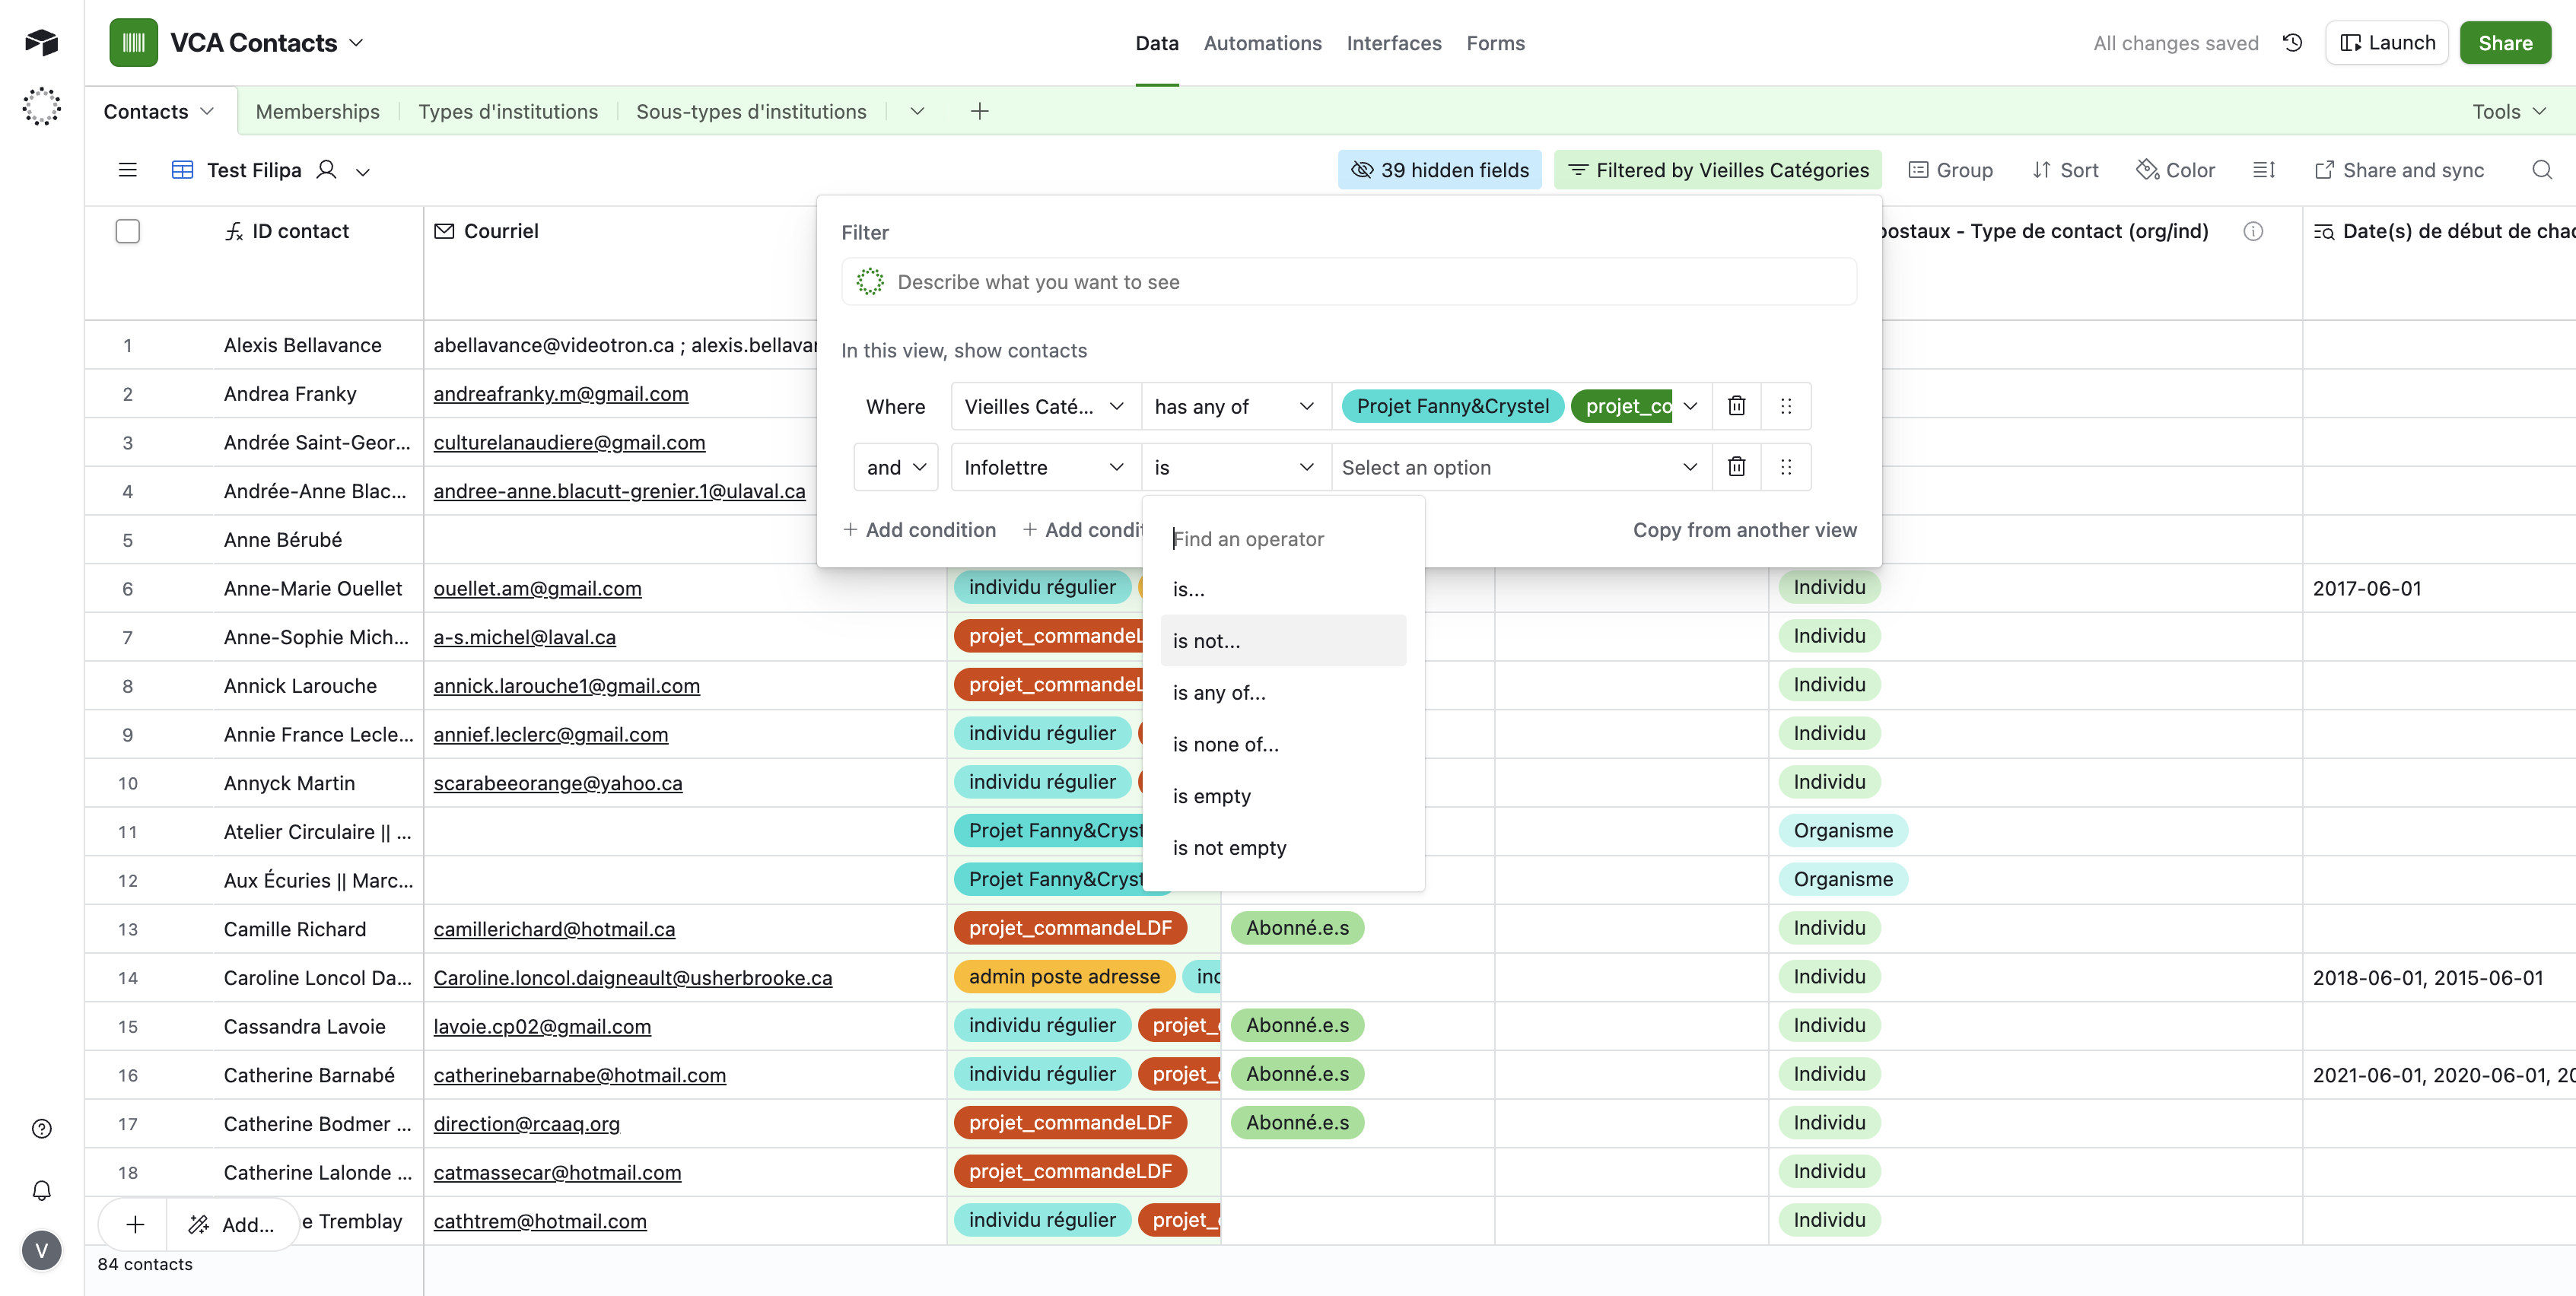Open the 'has any of' operator dropdown
This screenshot has width=2576, height=1296.
(x=1235, y=406)
